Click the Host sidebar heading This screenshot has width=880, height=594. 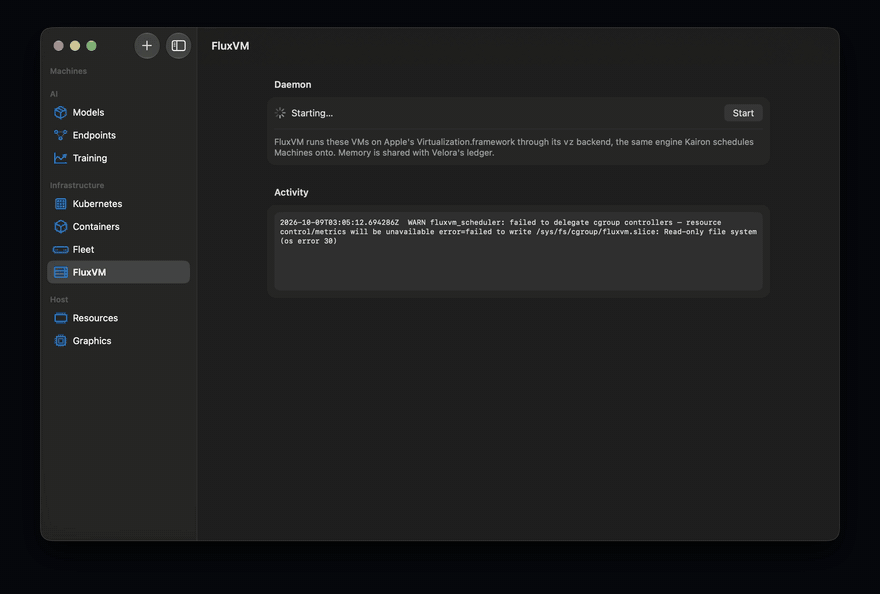click(59, 299)
